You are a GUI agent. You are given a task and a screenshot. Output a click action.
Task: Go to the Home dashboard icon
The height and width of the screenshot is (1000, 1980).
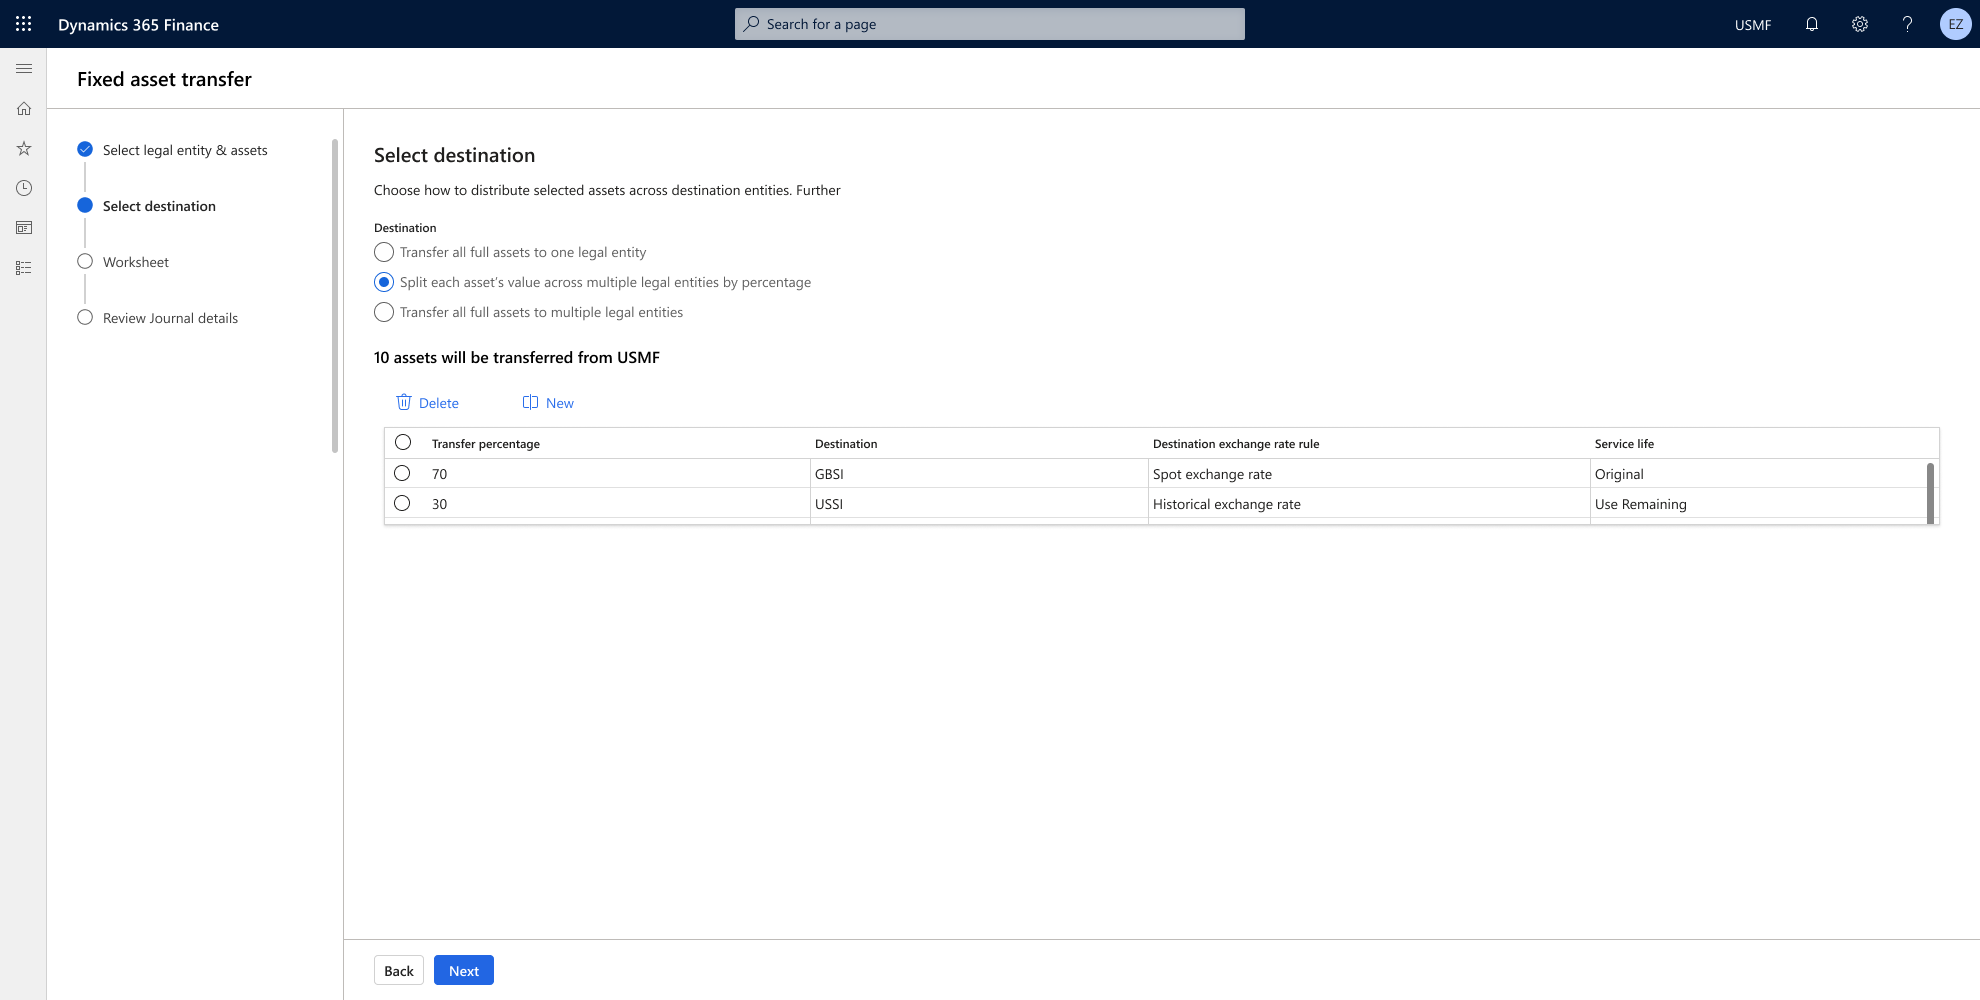pyautogui.click(x=24, y=108)
